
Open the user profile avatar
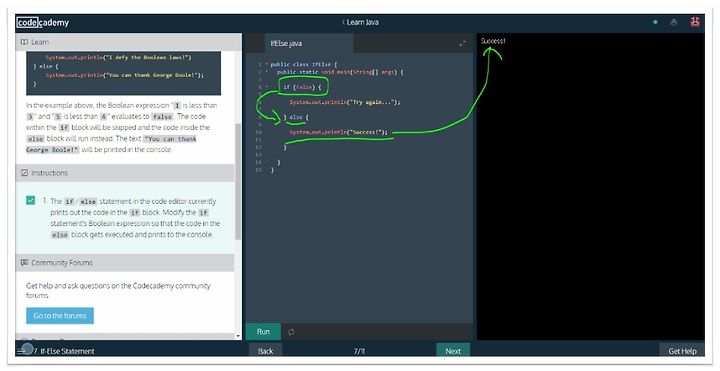(x=695, y=22)
